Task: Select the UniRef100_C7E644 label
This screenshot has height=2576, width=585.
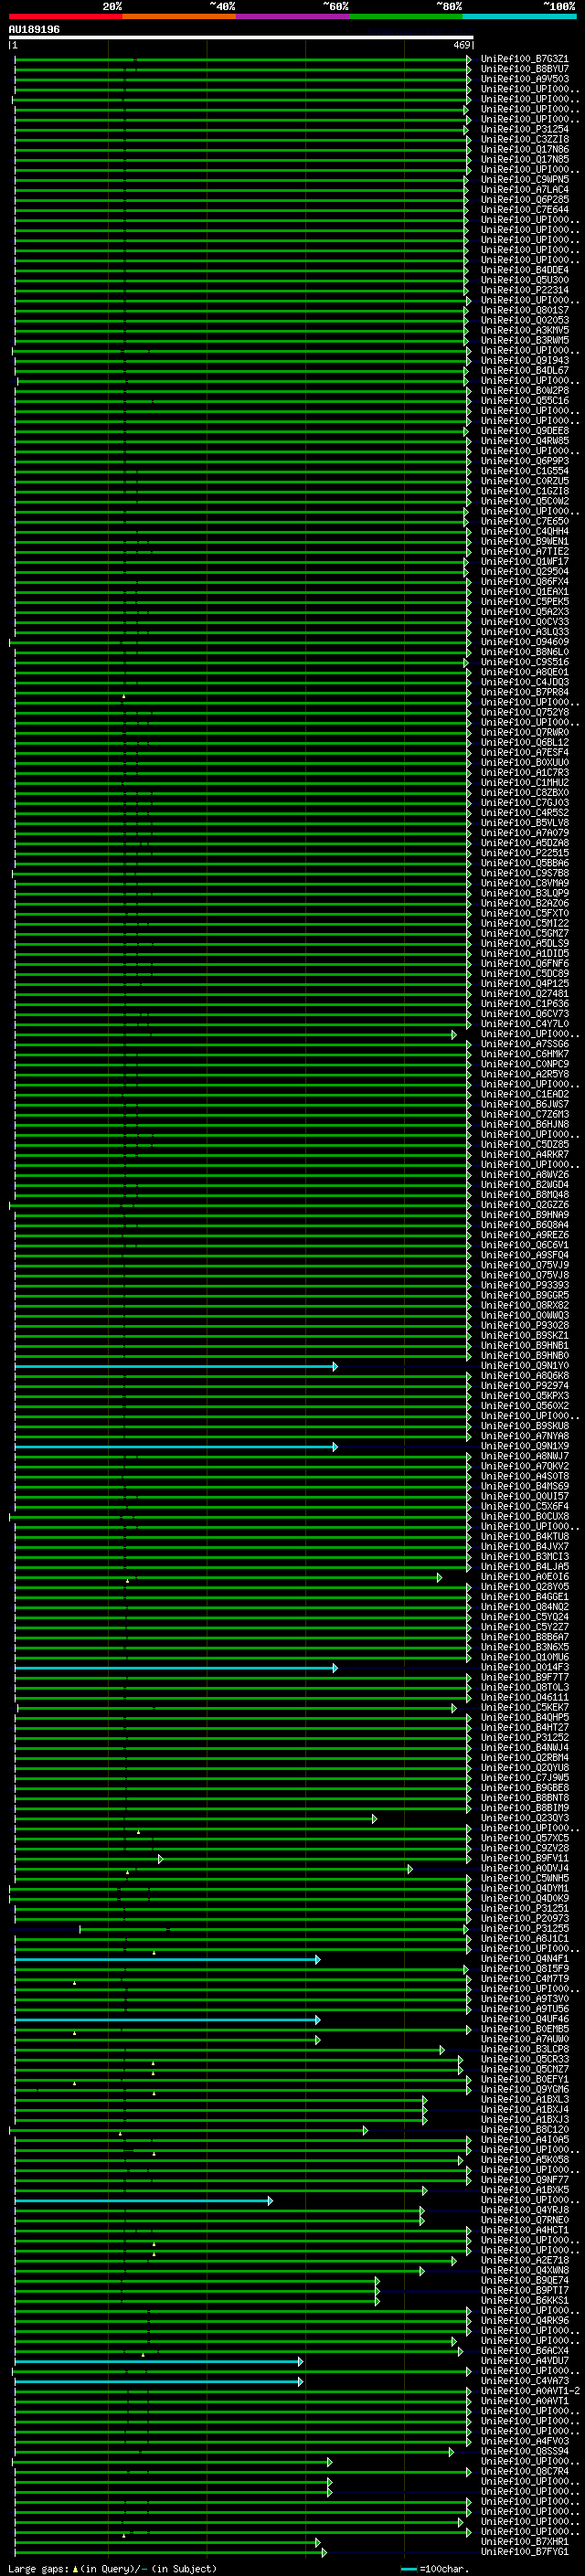Action: coord(525,210)
